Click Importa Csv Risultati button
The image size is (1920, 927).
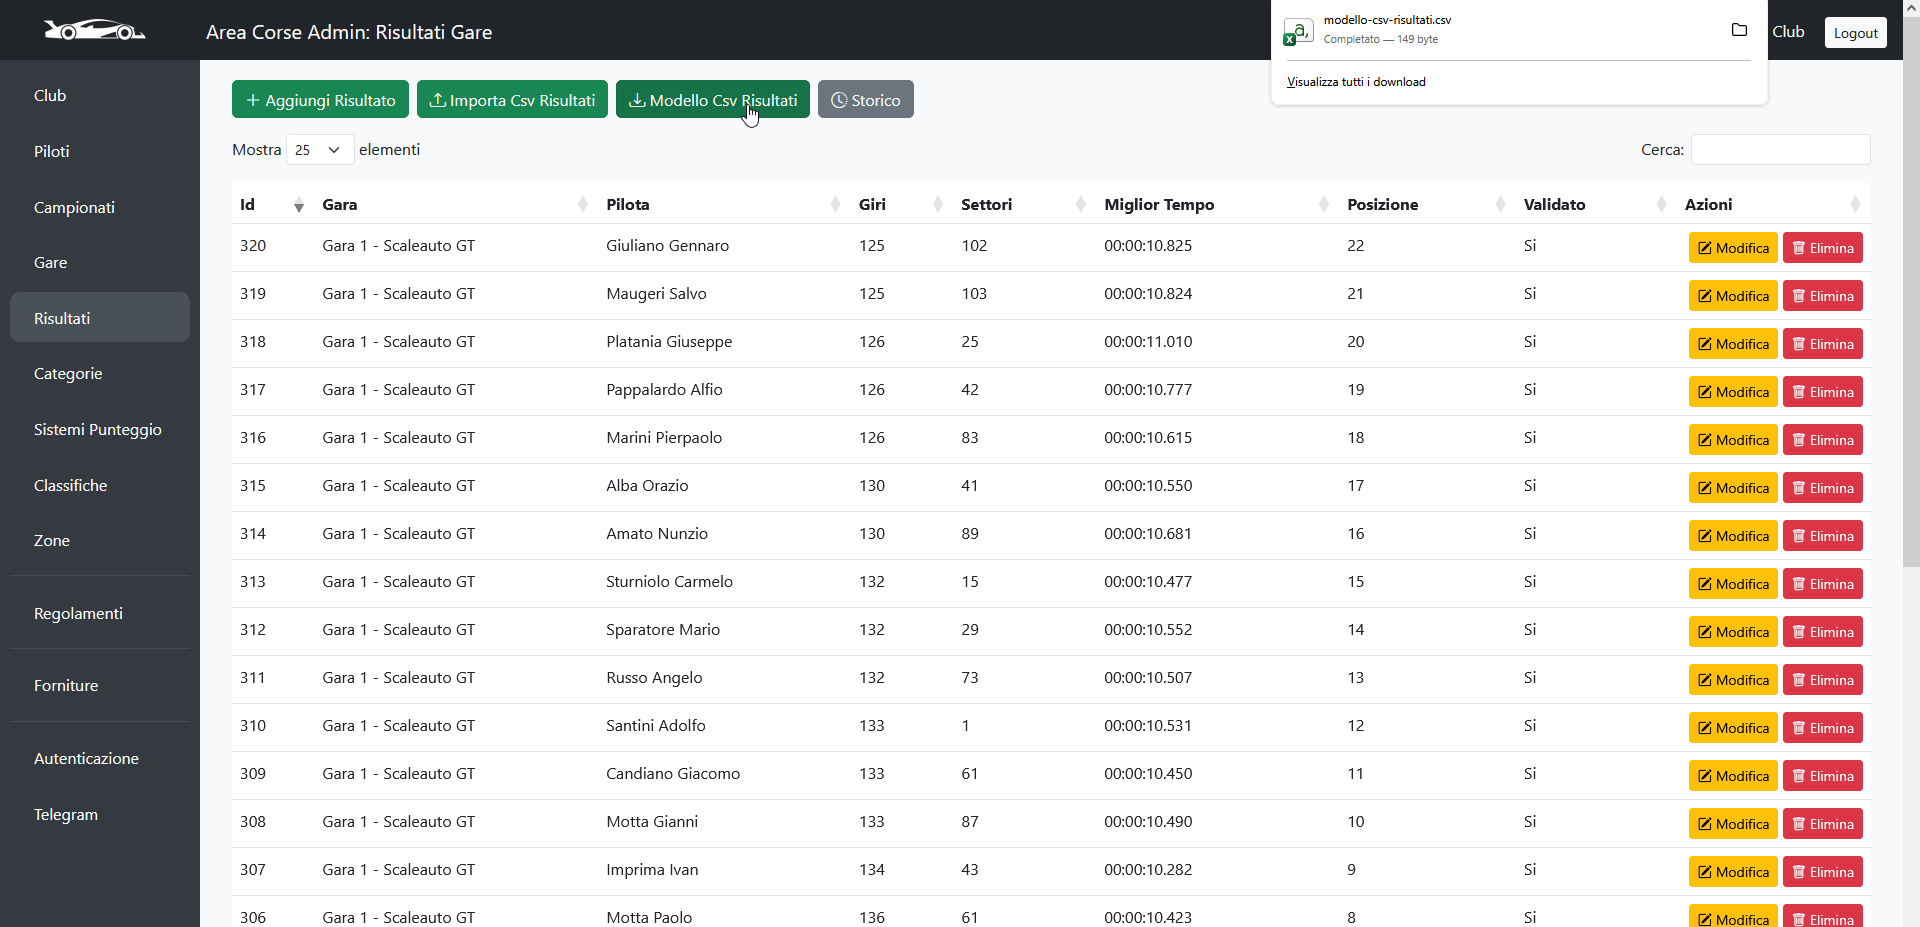point(512,100)
